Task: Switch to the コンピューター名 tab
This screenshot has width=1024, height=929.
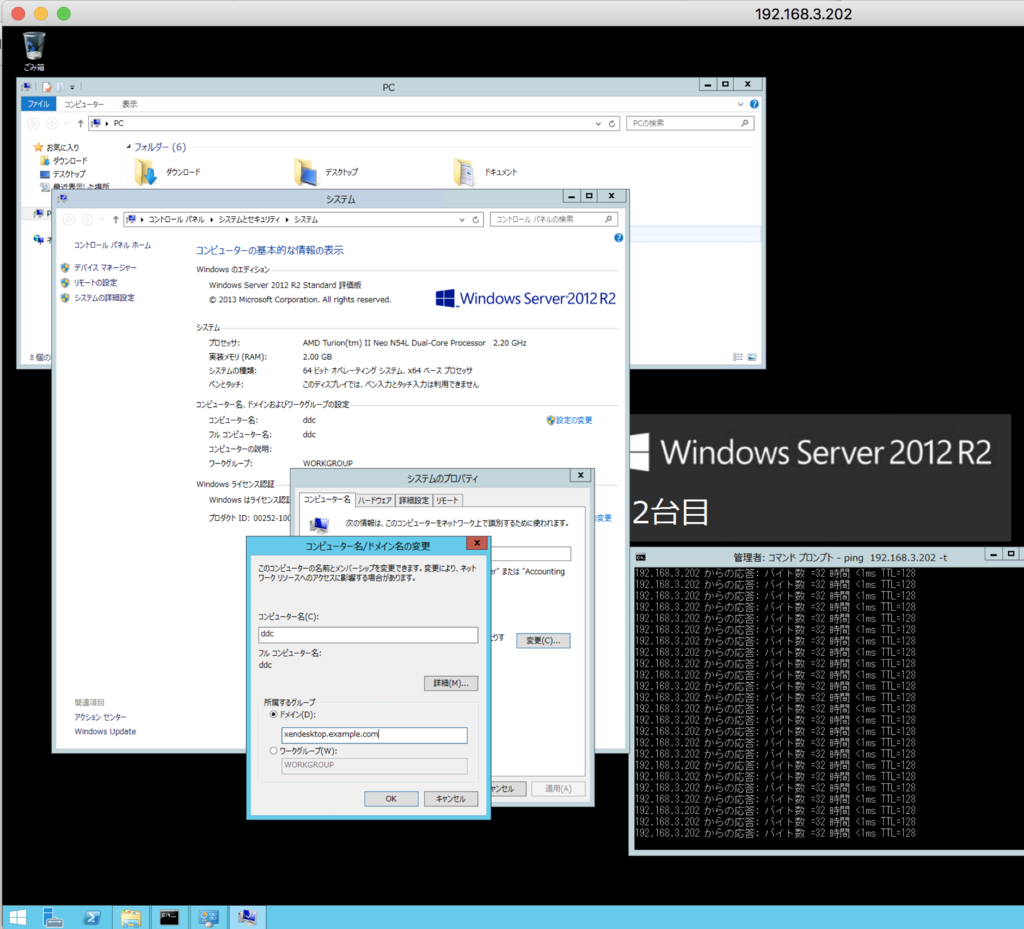Action: pyautogui.click(x=327, y=499)
